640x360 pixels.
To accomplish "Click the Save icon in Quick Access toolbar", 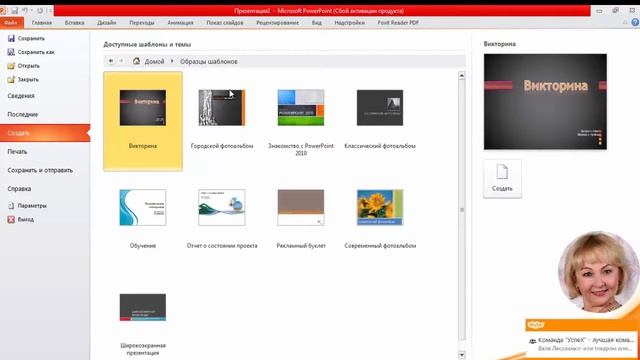I will (14, 11).
